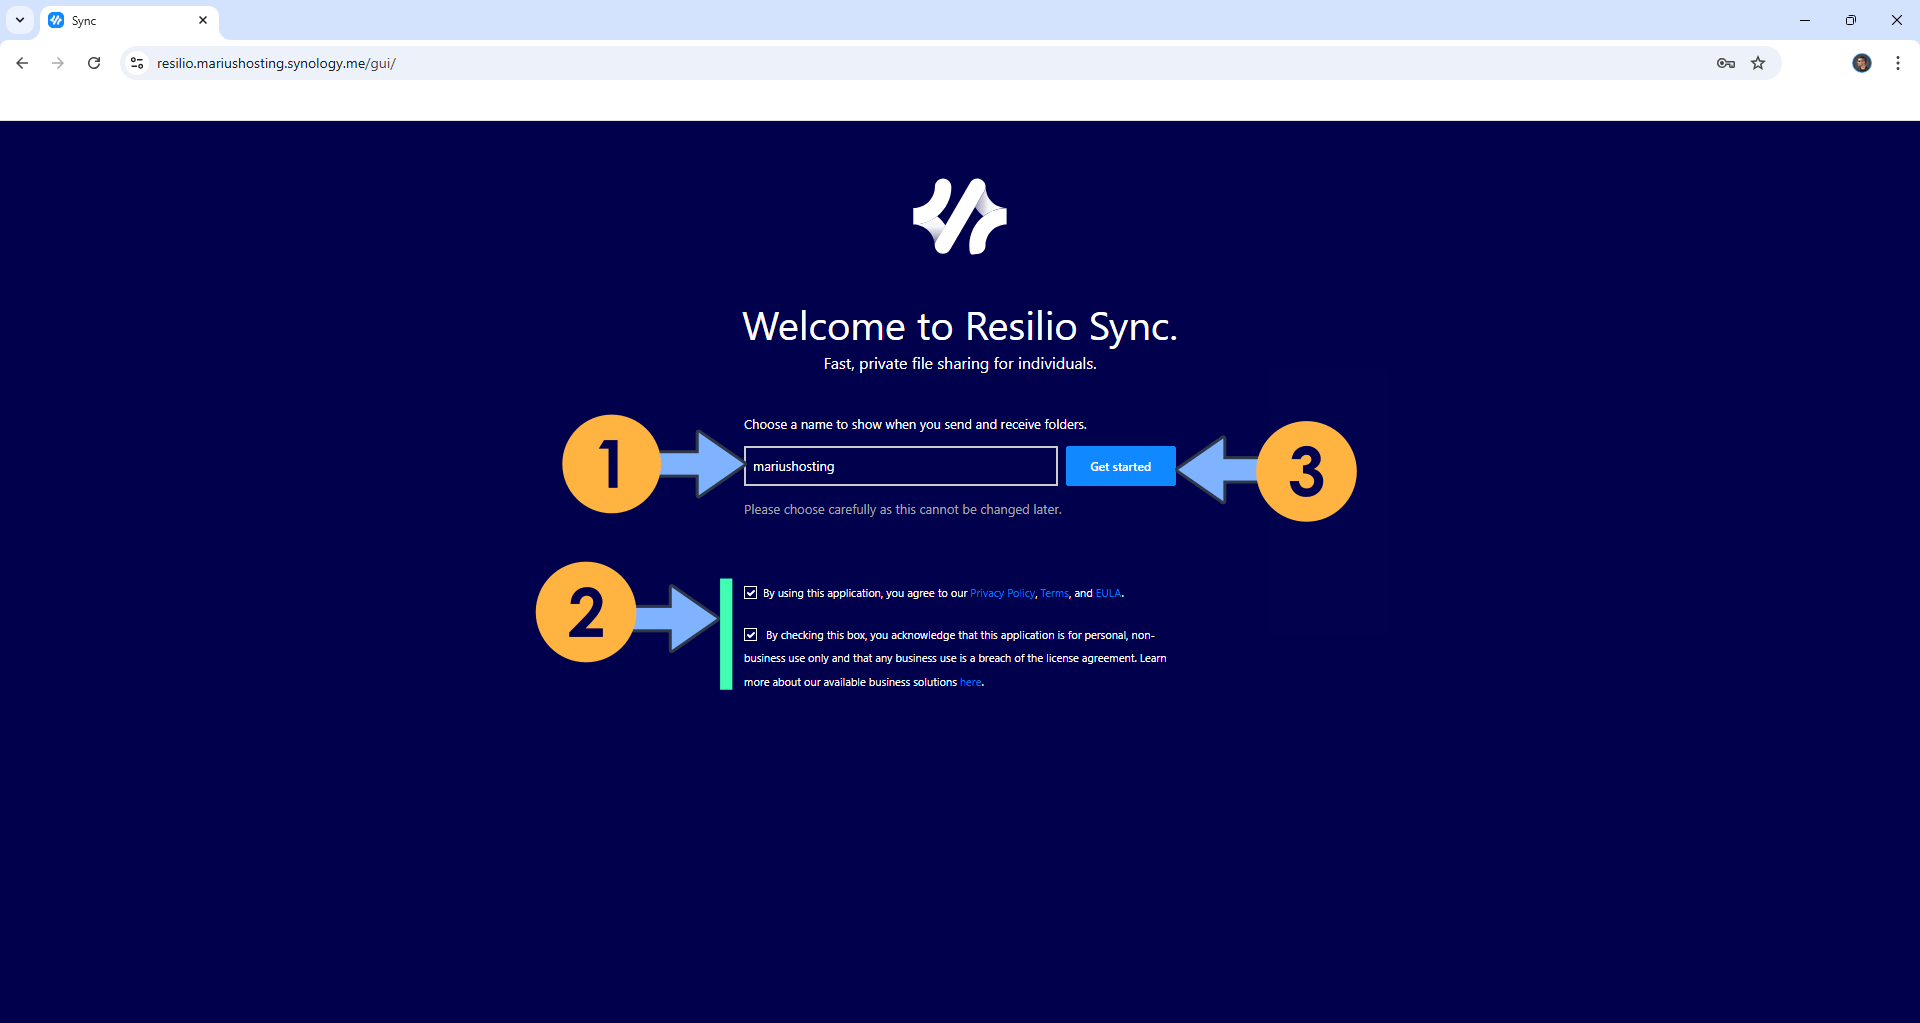The width and height of the screenshot is (1920, 1023).
Task: Open saved passwords key icon
Action: (1725, 63)
